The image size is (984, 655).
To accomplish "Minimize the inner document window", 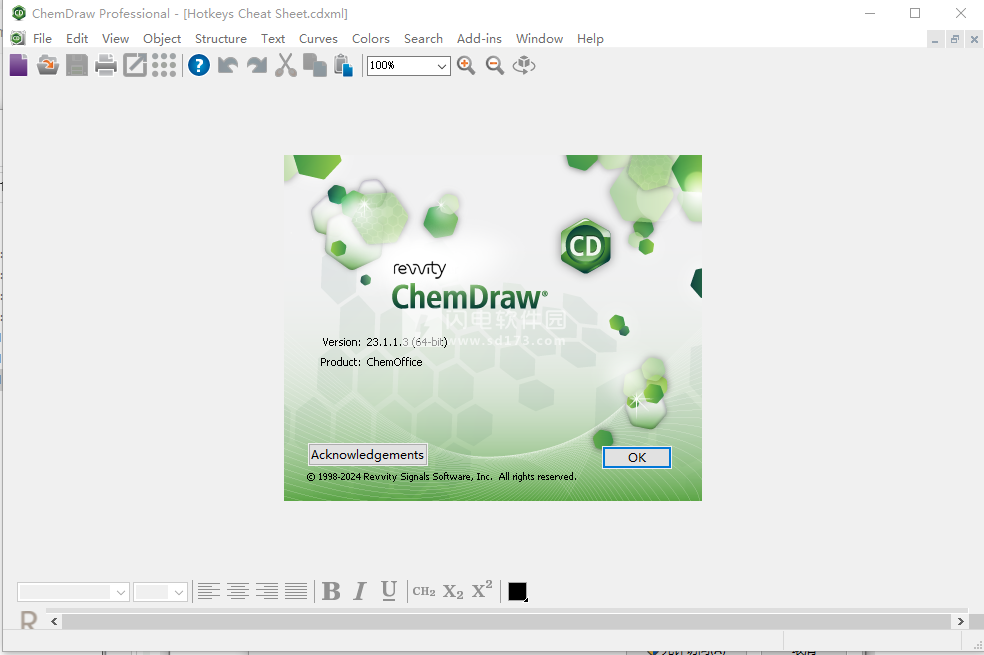I will click(935, 40).
